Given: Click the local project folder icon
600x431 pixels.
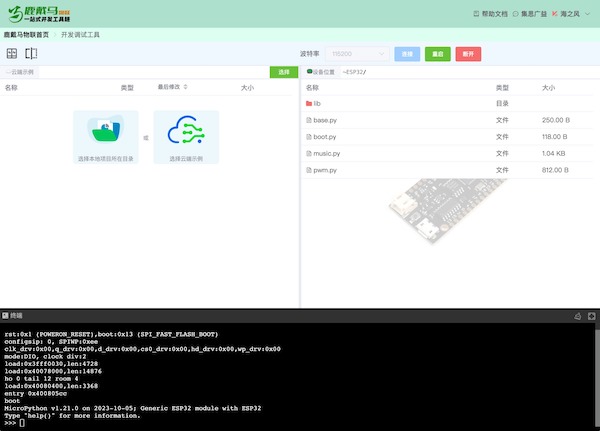Looking at the screenshot, I should click(105, 131).
